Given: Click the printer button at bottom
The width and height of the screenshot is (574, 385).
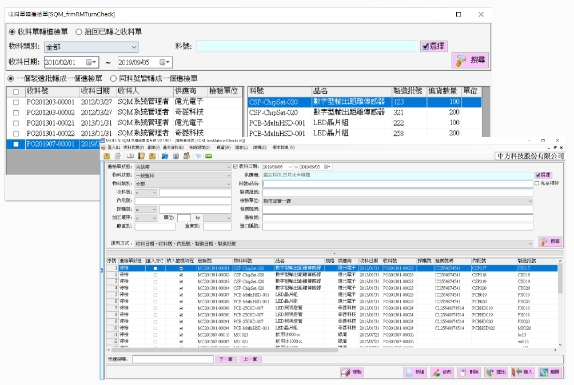Looking at the screenshot, I should click(351, 372).
